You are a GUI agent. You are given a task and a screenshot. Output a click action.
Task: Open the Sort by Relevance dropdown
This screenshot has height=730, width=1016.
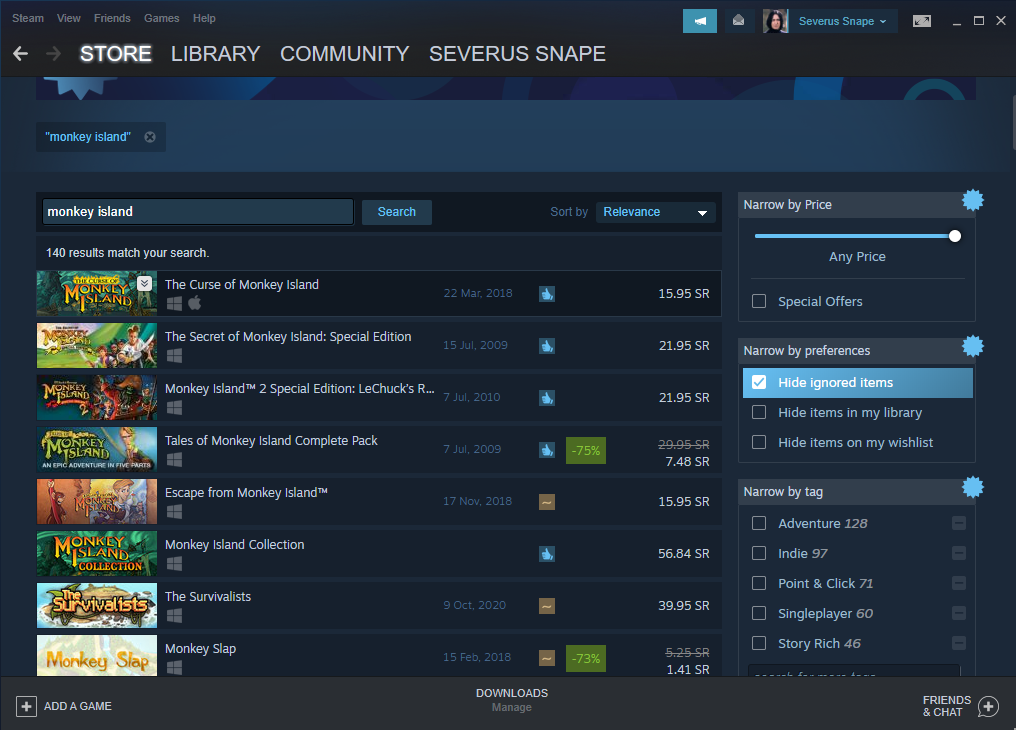tap(656, 212)
